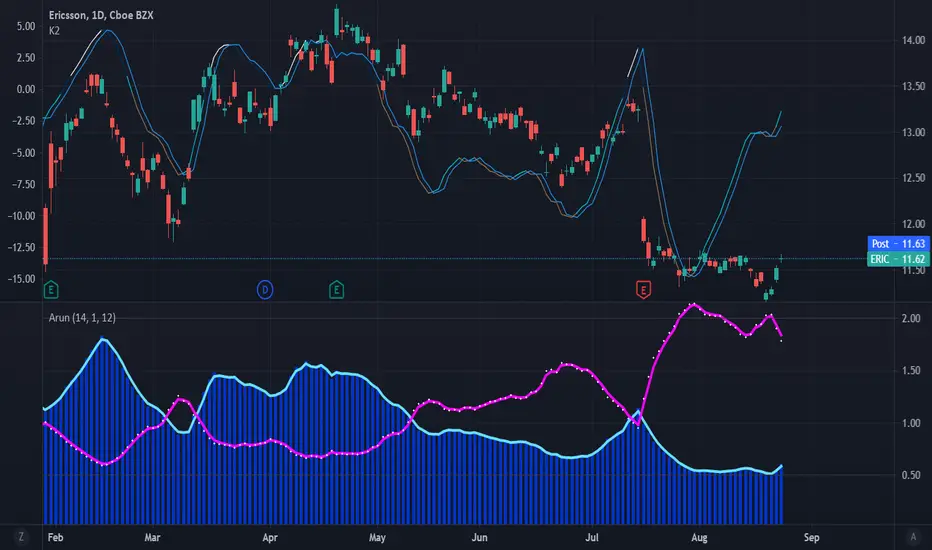
Task: Select the K2 indicator label
Action: (x=54, y=30)
